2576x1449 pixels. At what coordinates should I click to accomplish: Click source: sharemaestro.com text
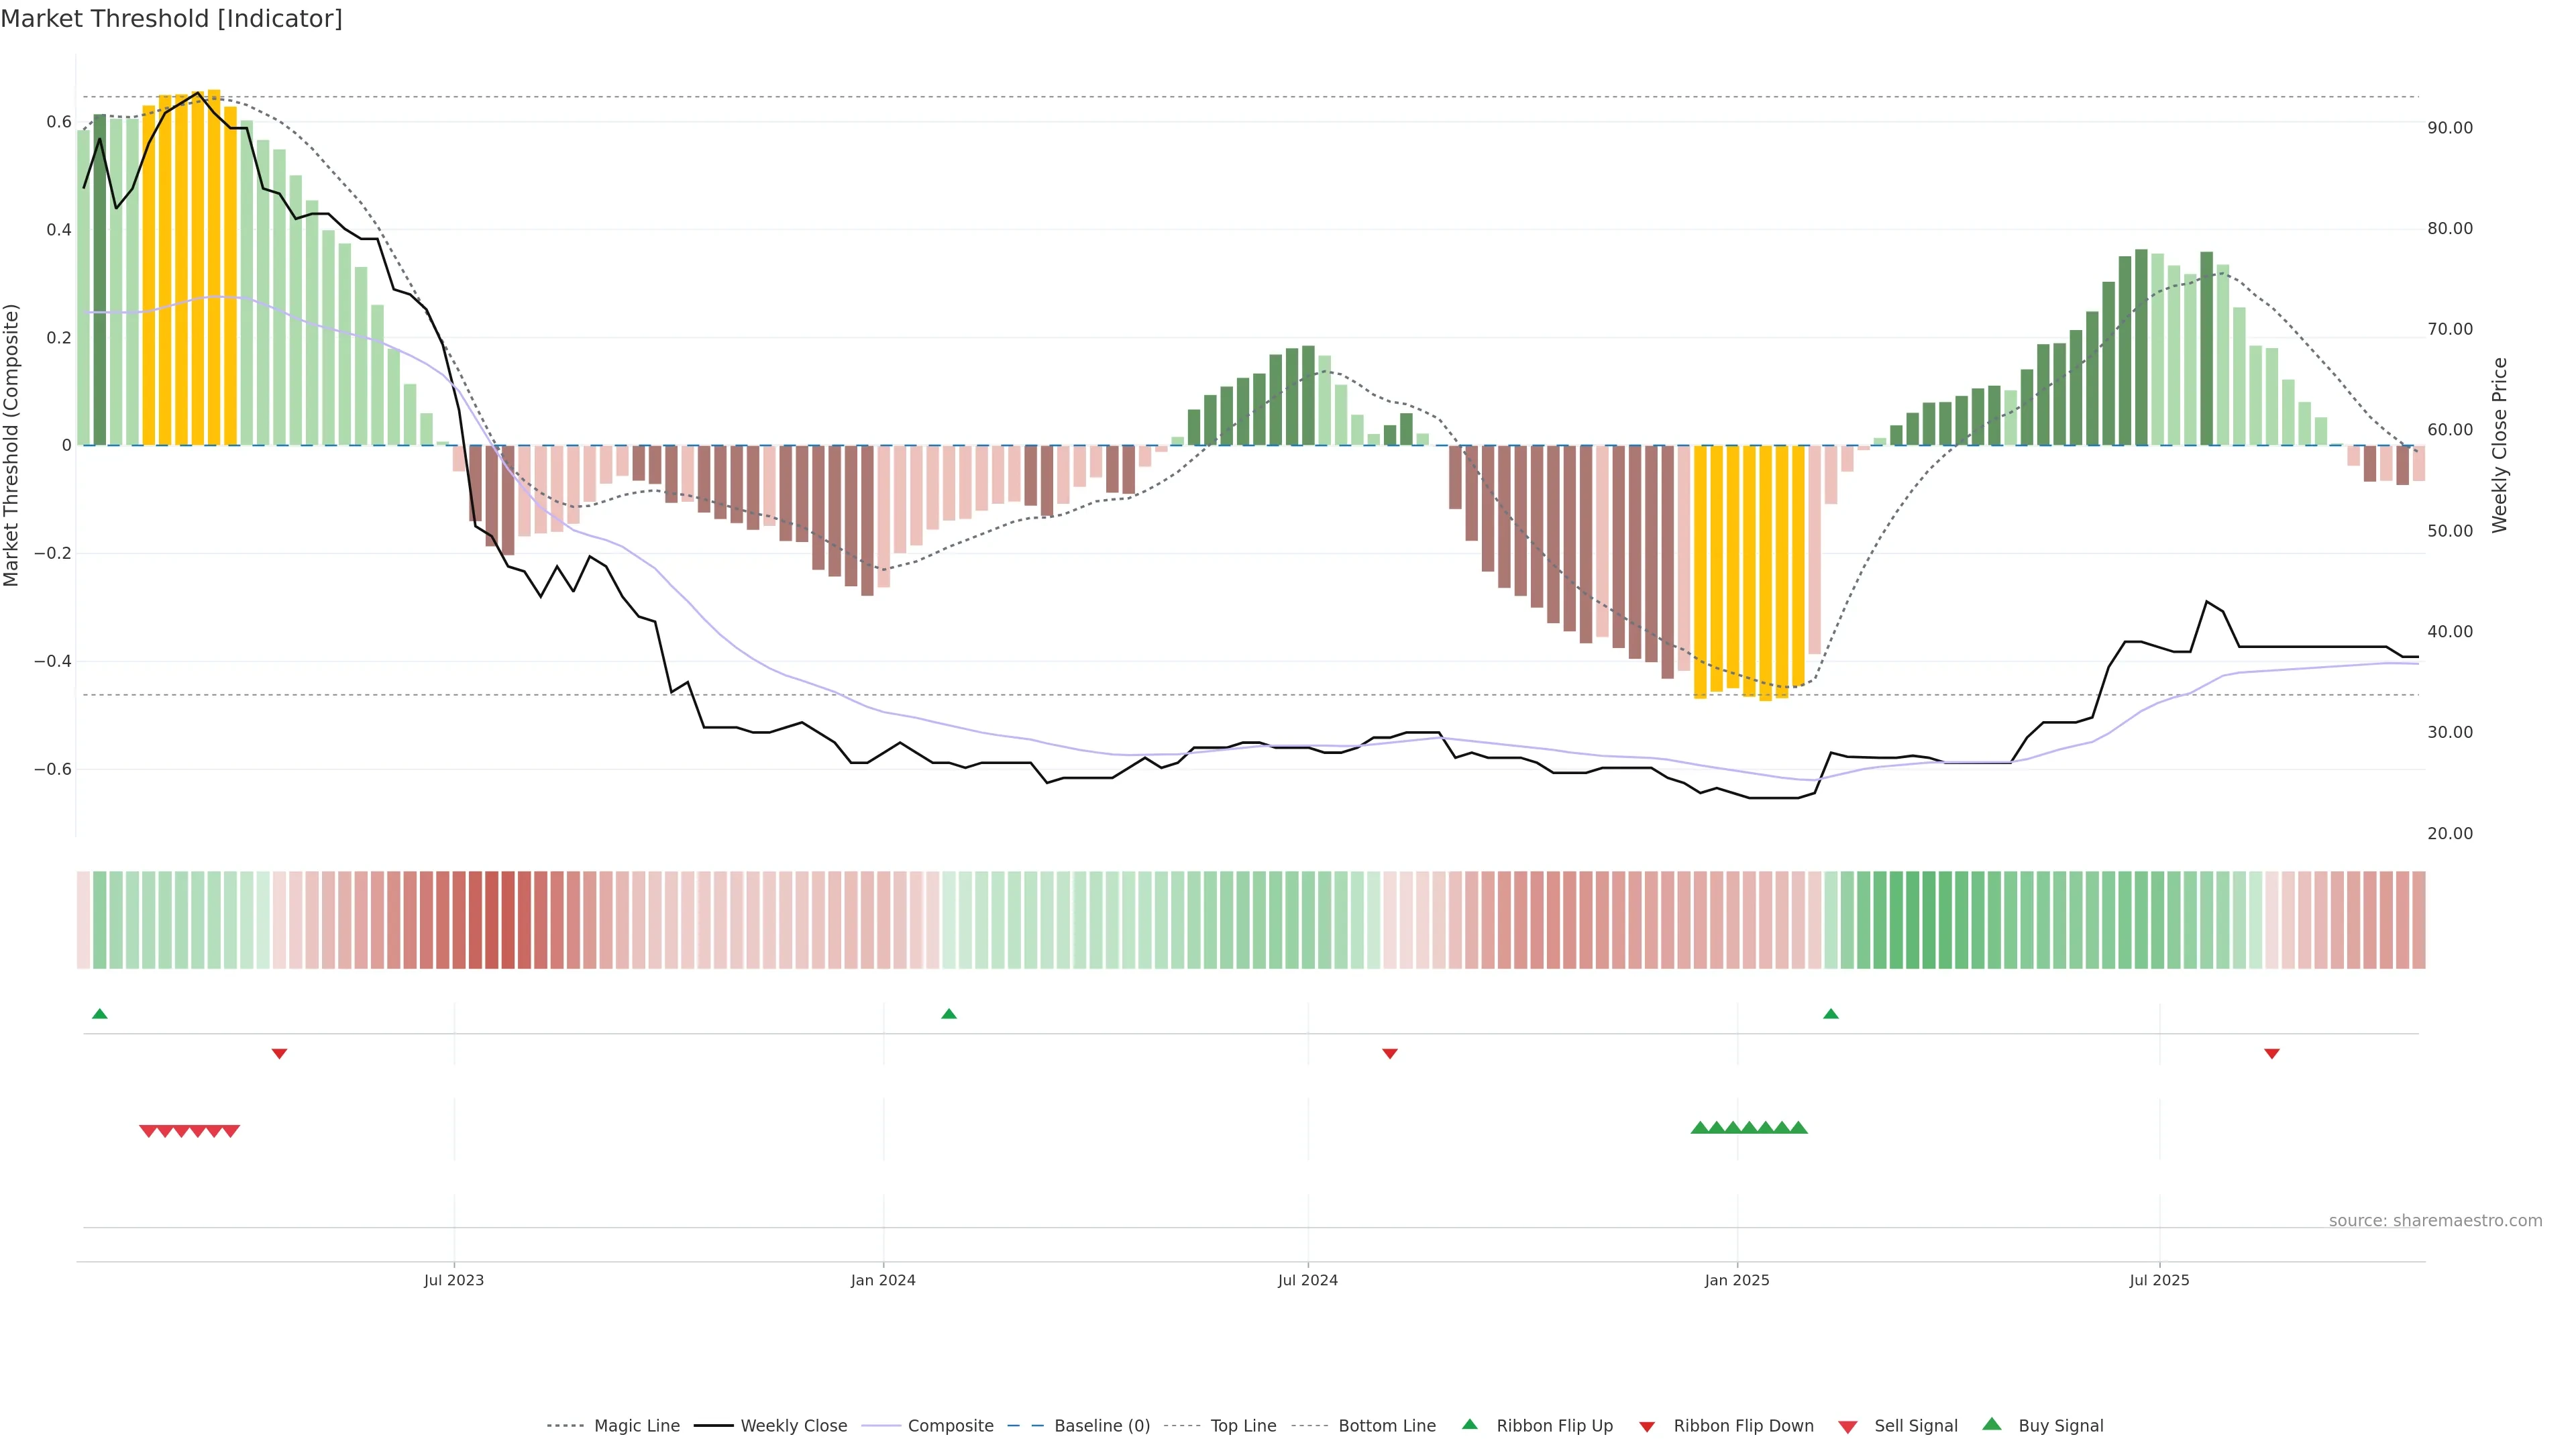2435,1221
